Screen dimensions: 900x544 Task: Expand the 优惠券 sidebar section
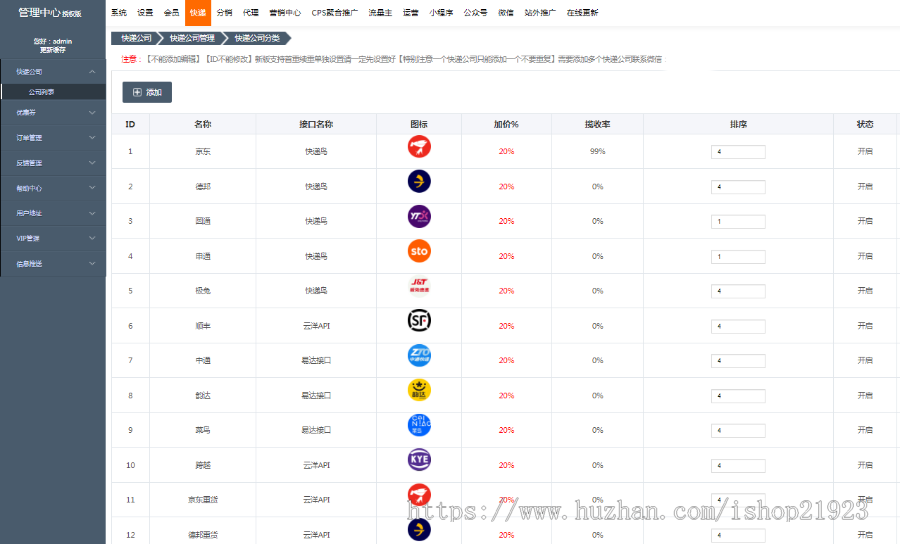[52, 112]
